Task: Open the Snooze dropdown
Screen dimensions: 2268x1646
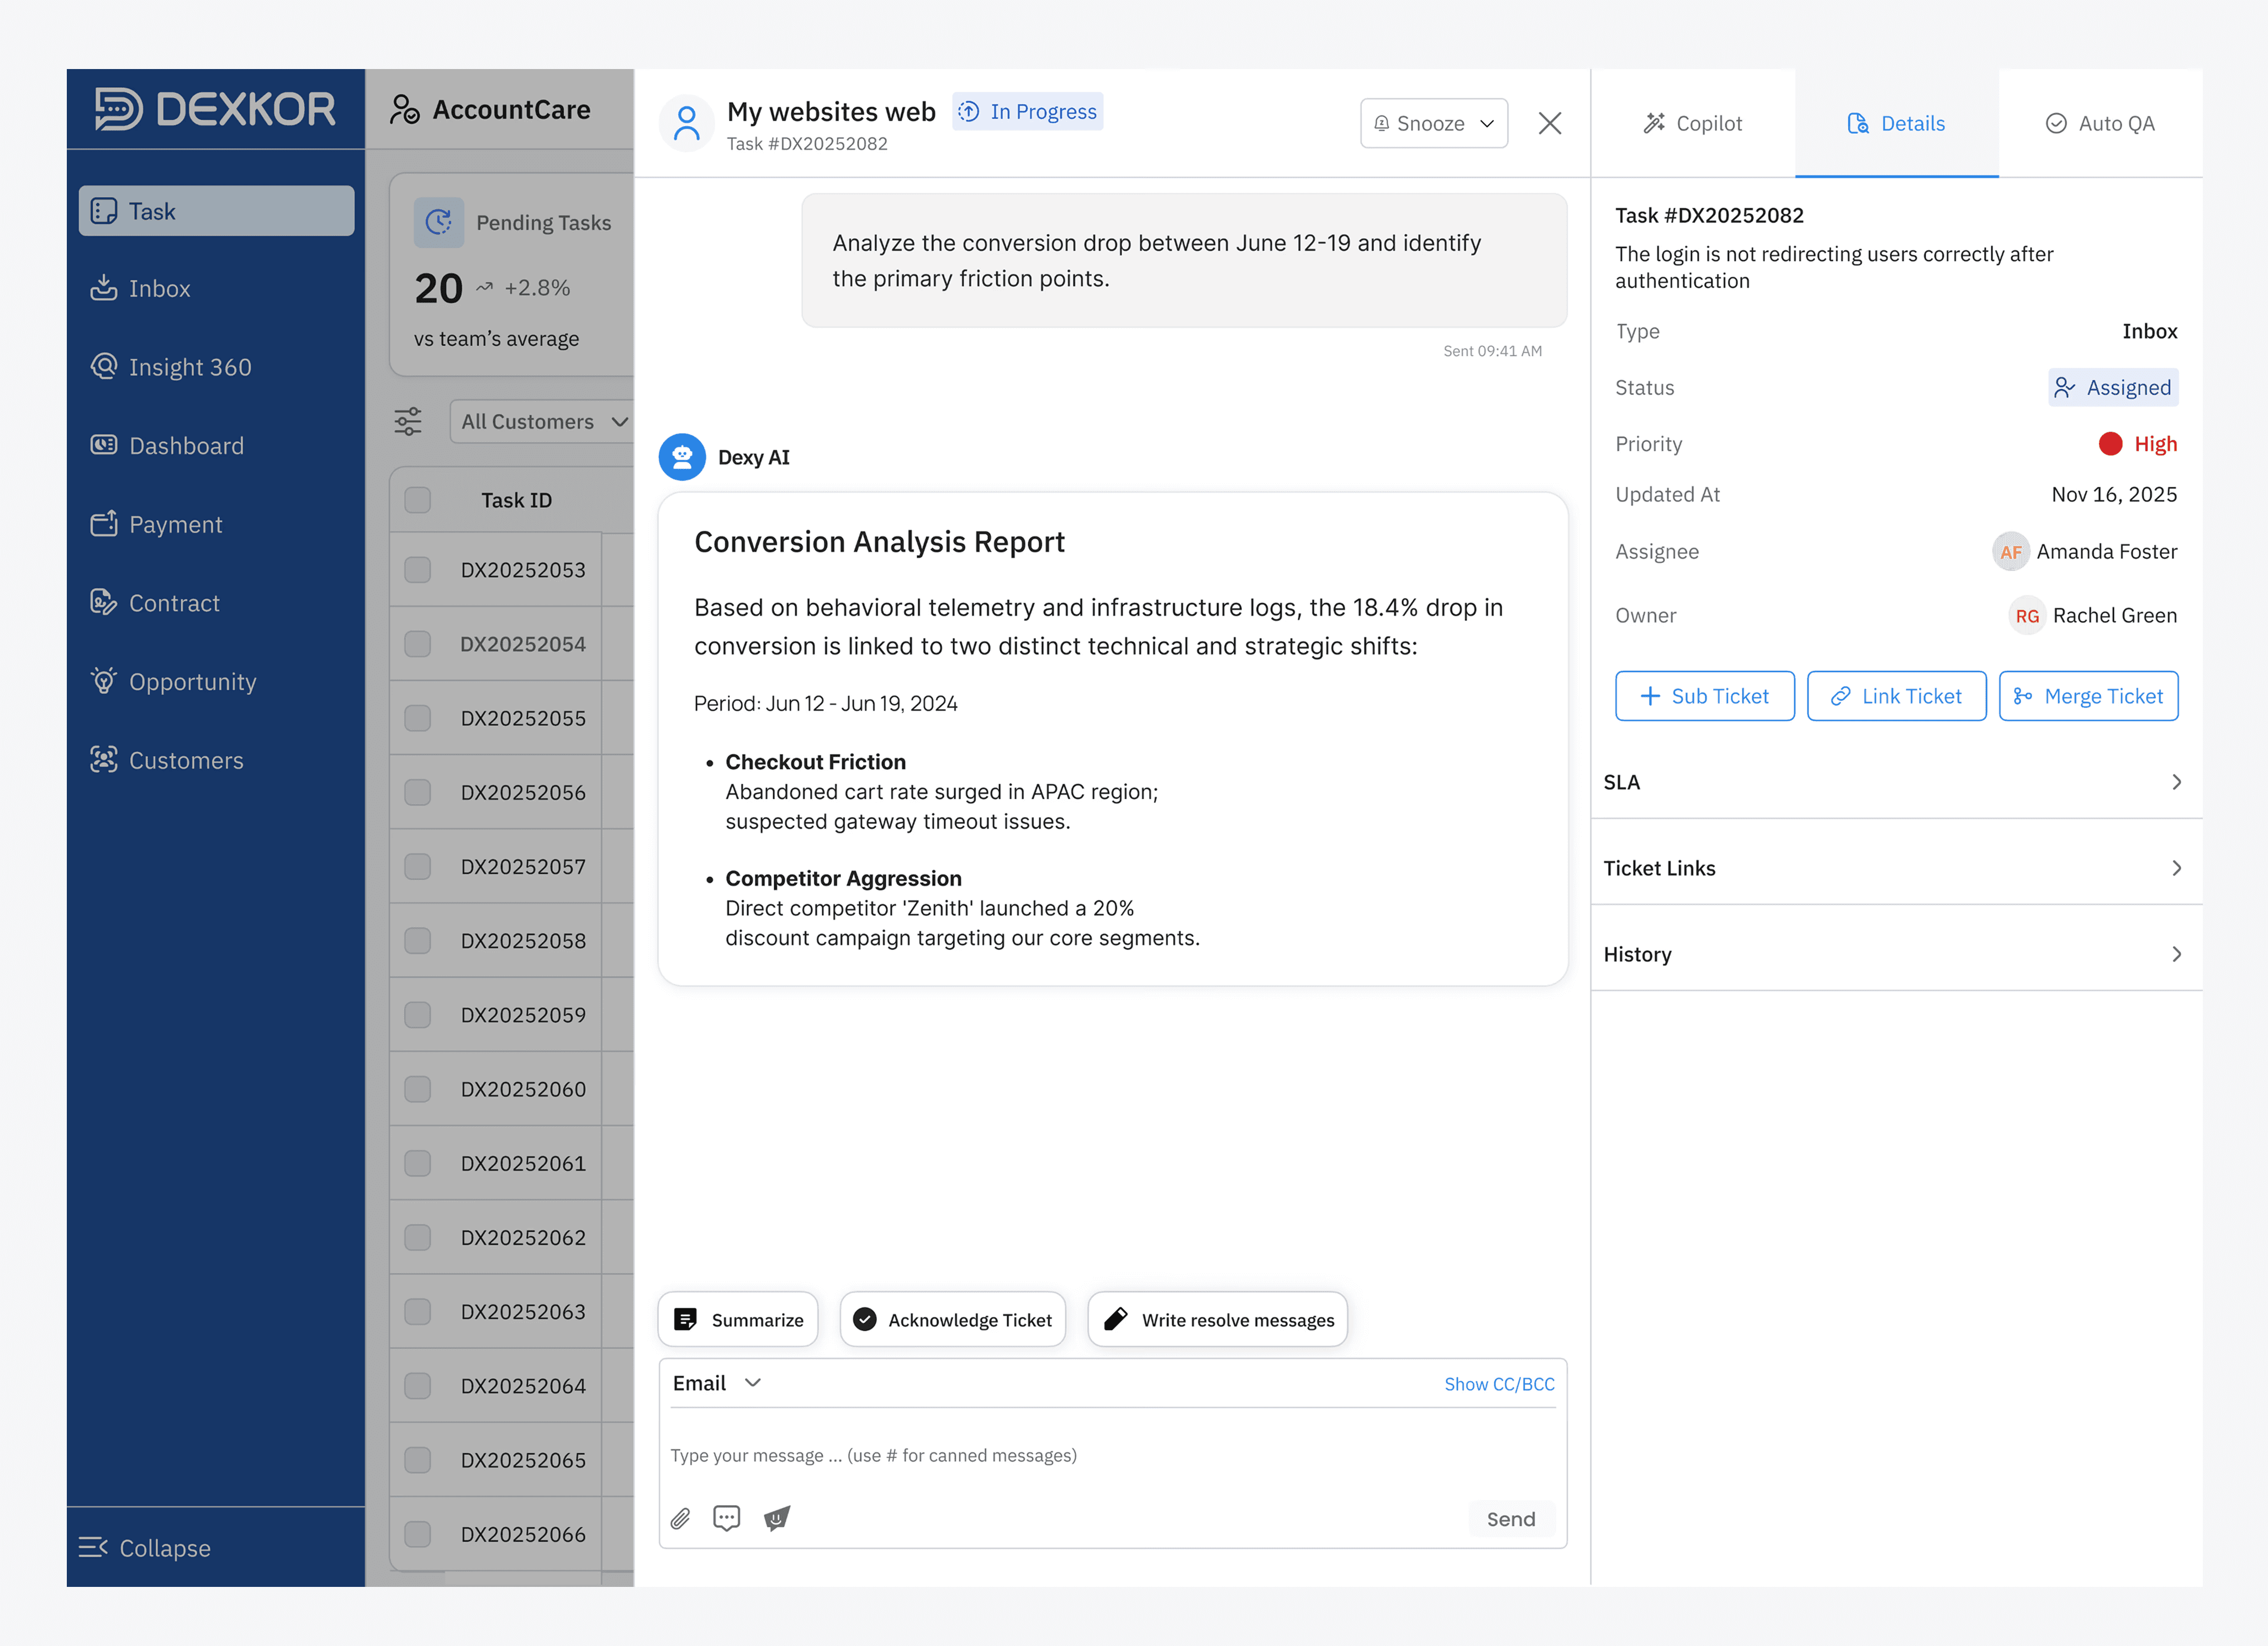Action: (1433, 123)
